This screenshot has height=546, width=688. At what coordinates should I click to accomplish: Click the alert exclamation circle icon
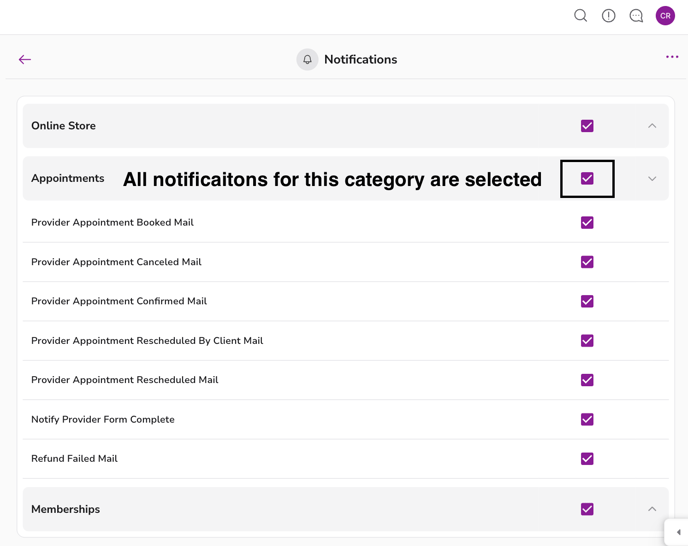click(x=608, y=16)
